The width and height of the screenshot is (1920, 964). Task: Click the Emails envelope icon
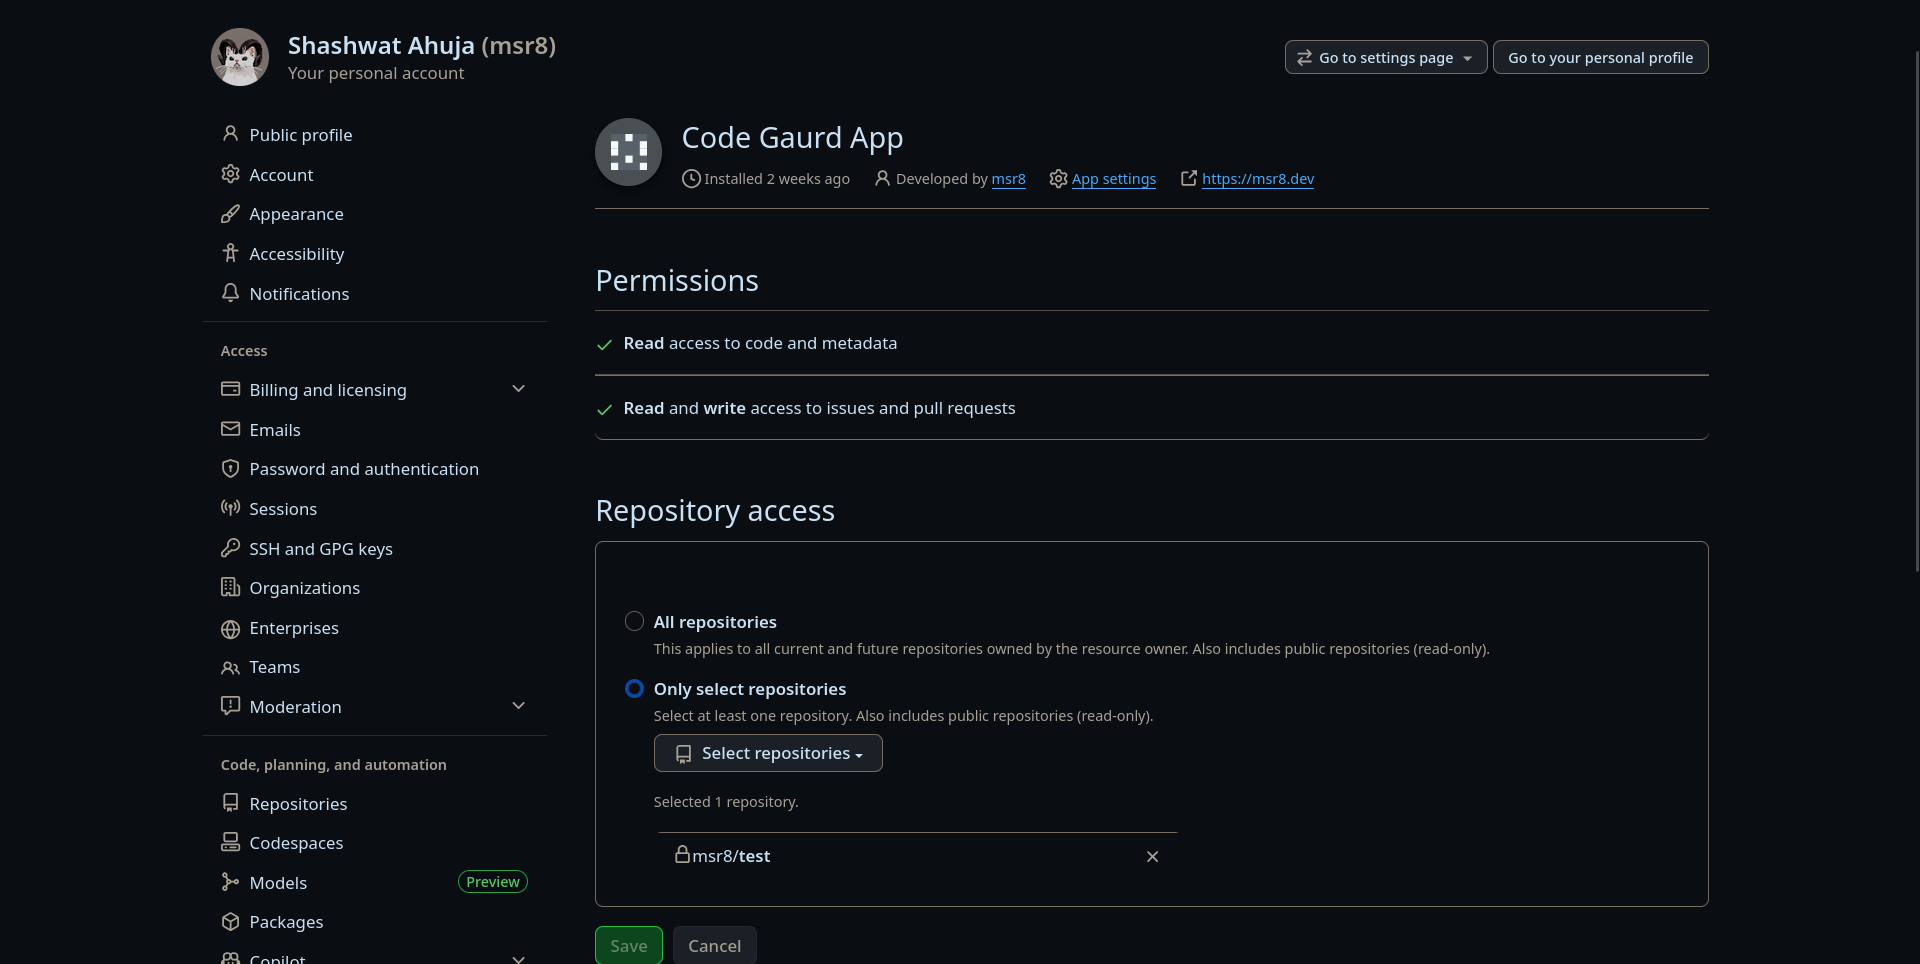pyautogui.click(x=230, y=429)
